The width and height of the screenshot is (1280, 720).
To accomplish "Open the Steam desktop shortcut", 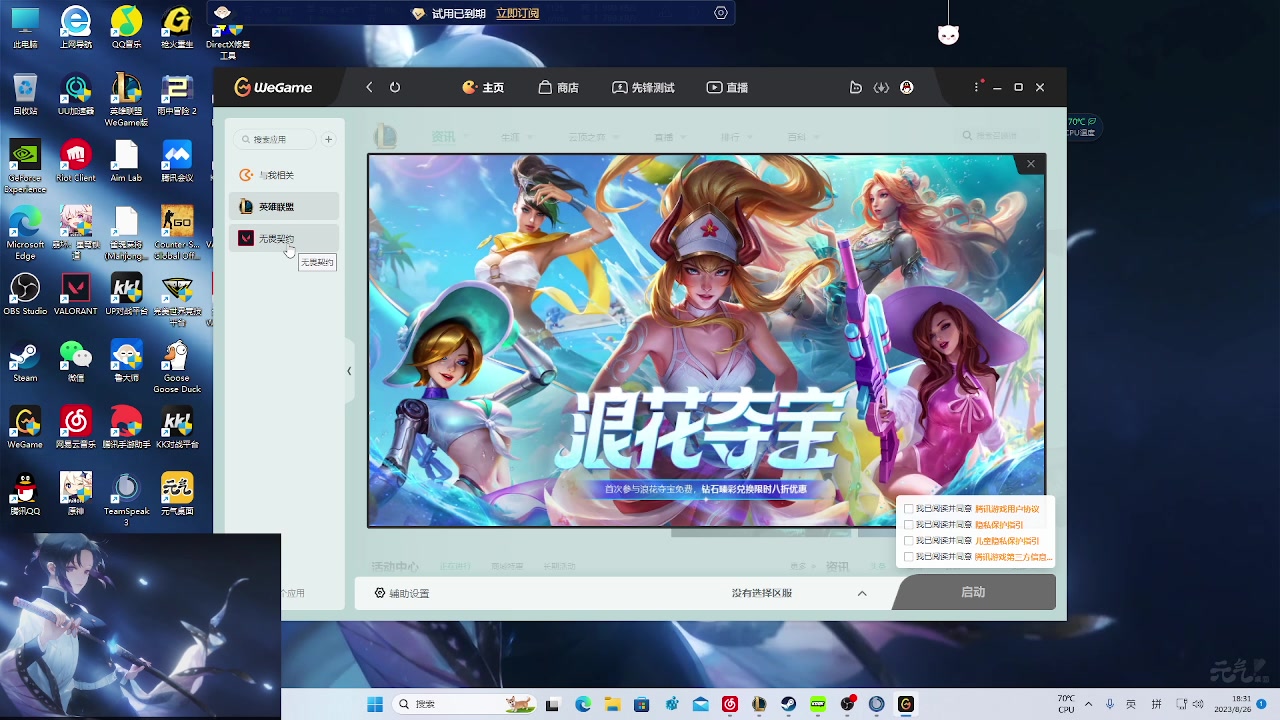I will point(25,362).
